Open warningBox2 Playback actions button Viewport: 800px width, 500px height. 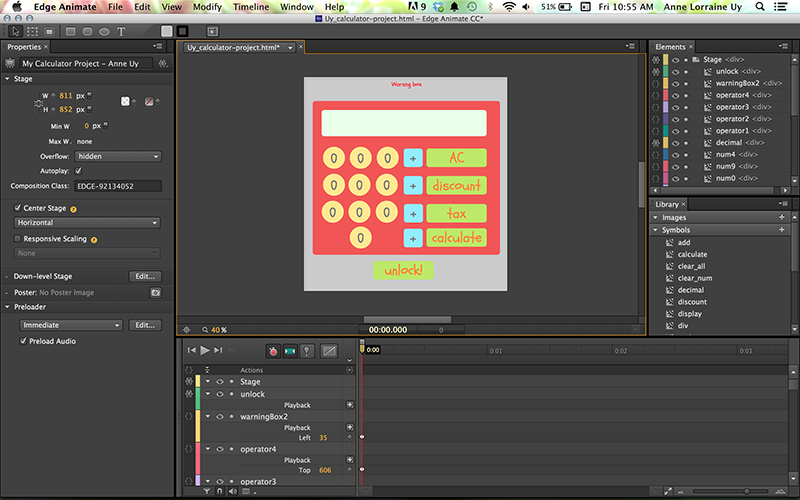coord(349,428)
